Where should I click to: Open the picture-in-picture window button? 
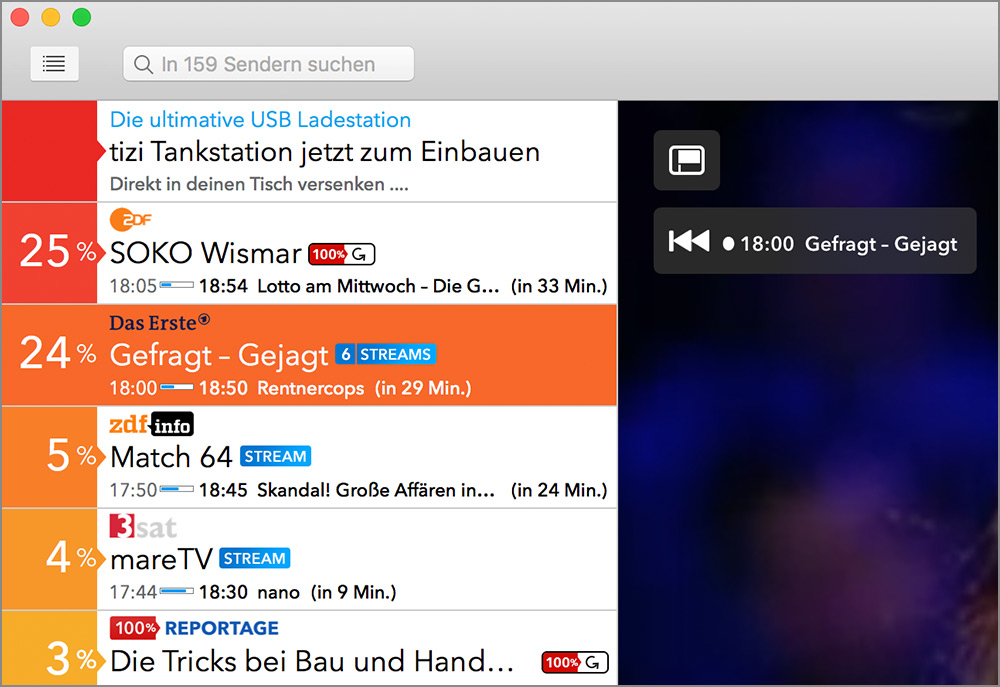(x=687, y=160)
